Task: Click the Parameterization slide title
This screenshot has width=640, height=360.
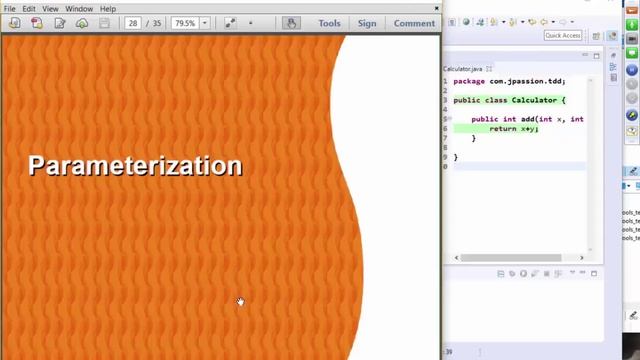Action: [x=135, y=165]
